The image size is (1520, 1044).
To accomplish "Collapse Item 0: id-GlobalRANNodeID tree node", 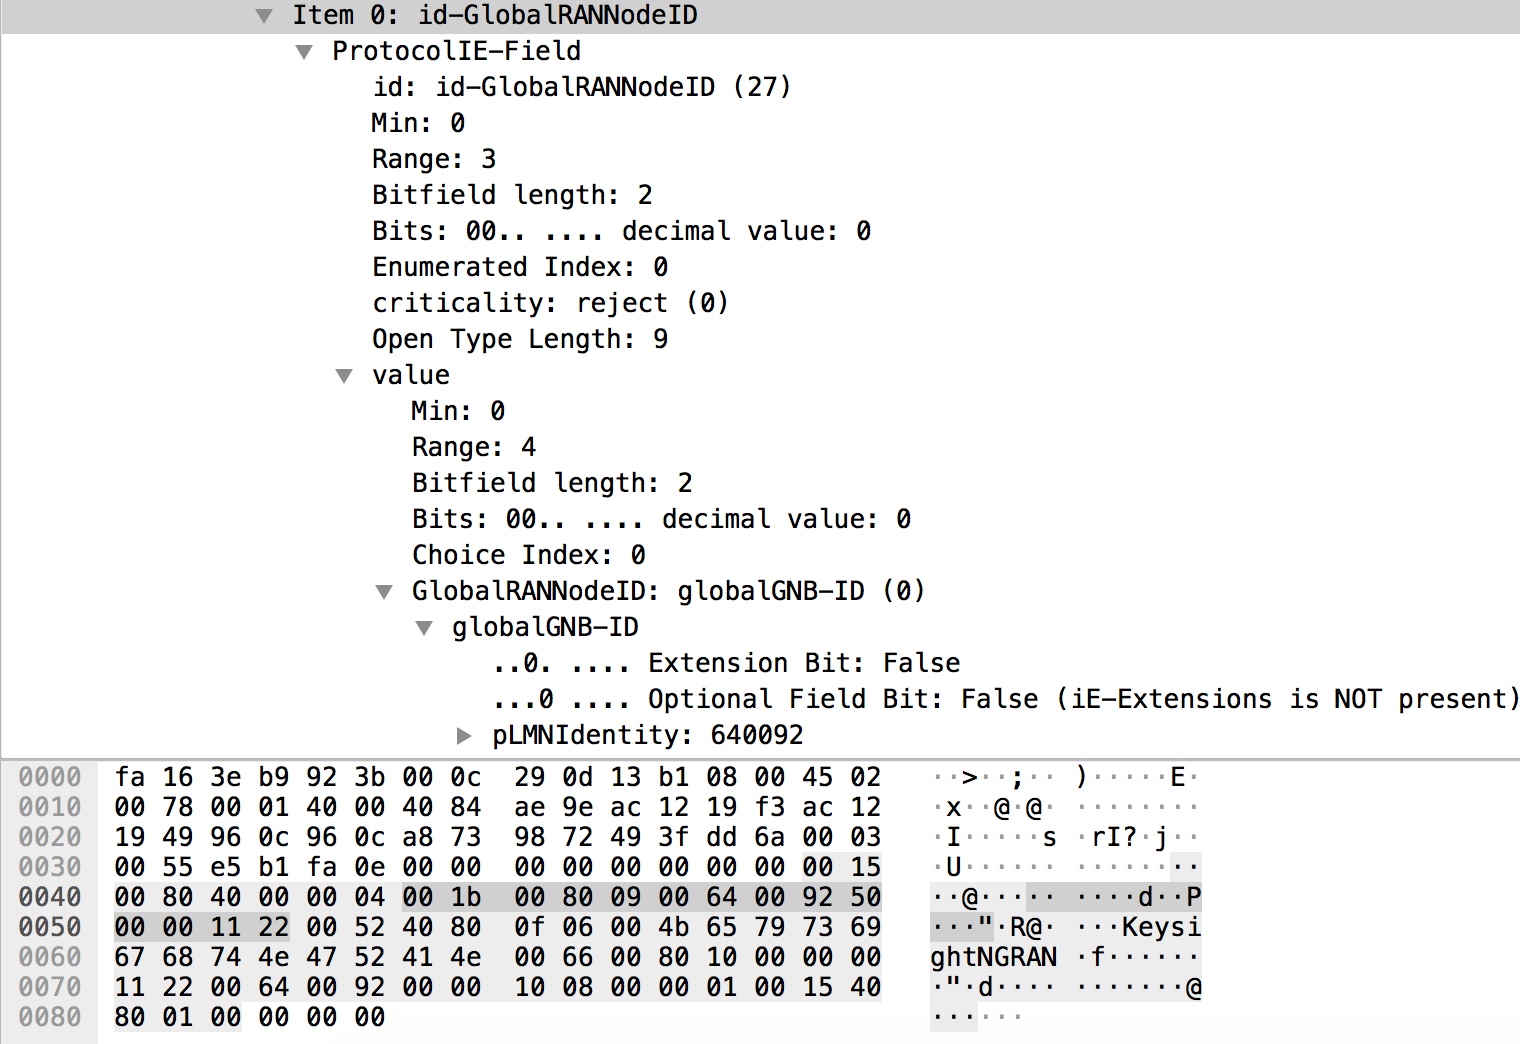I will pyautogui.click(x=264, y=16).
